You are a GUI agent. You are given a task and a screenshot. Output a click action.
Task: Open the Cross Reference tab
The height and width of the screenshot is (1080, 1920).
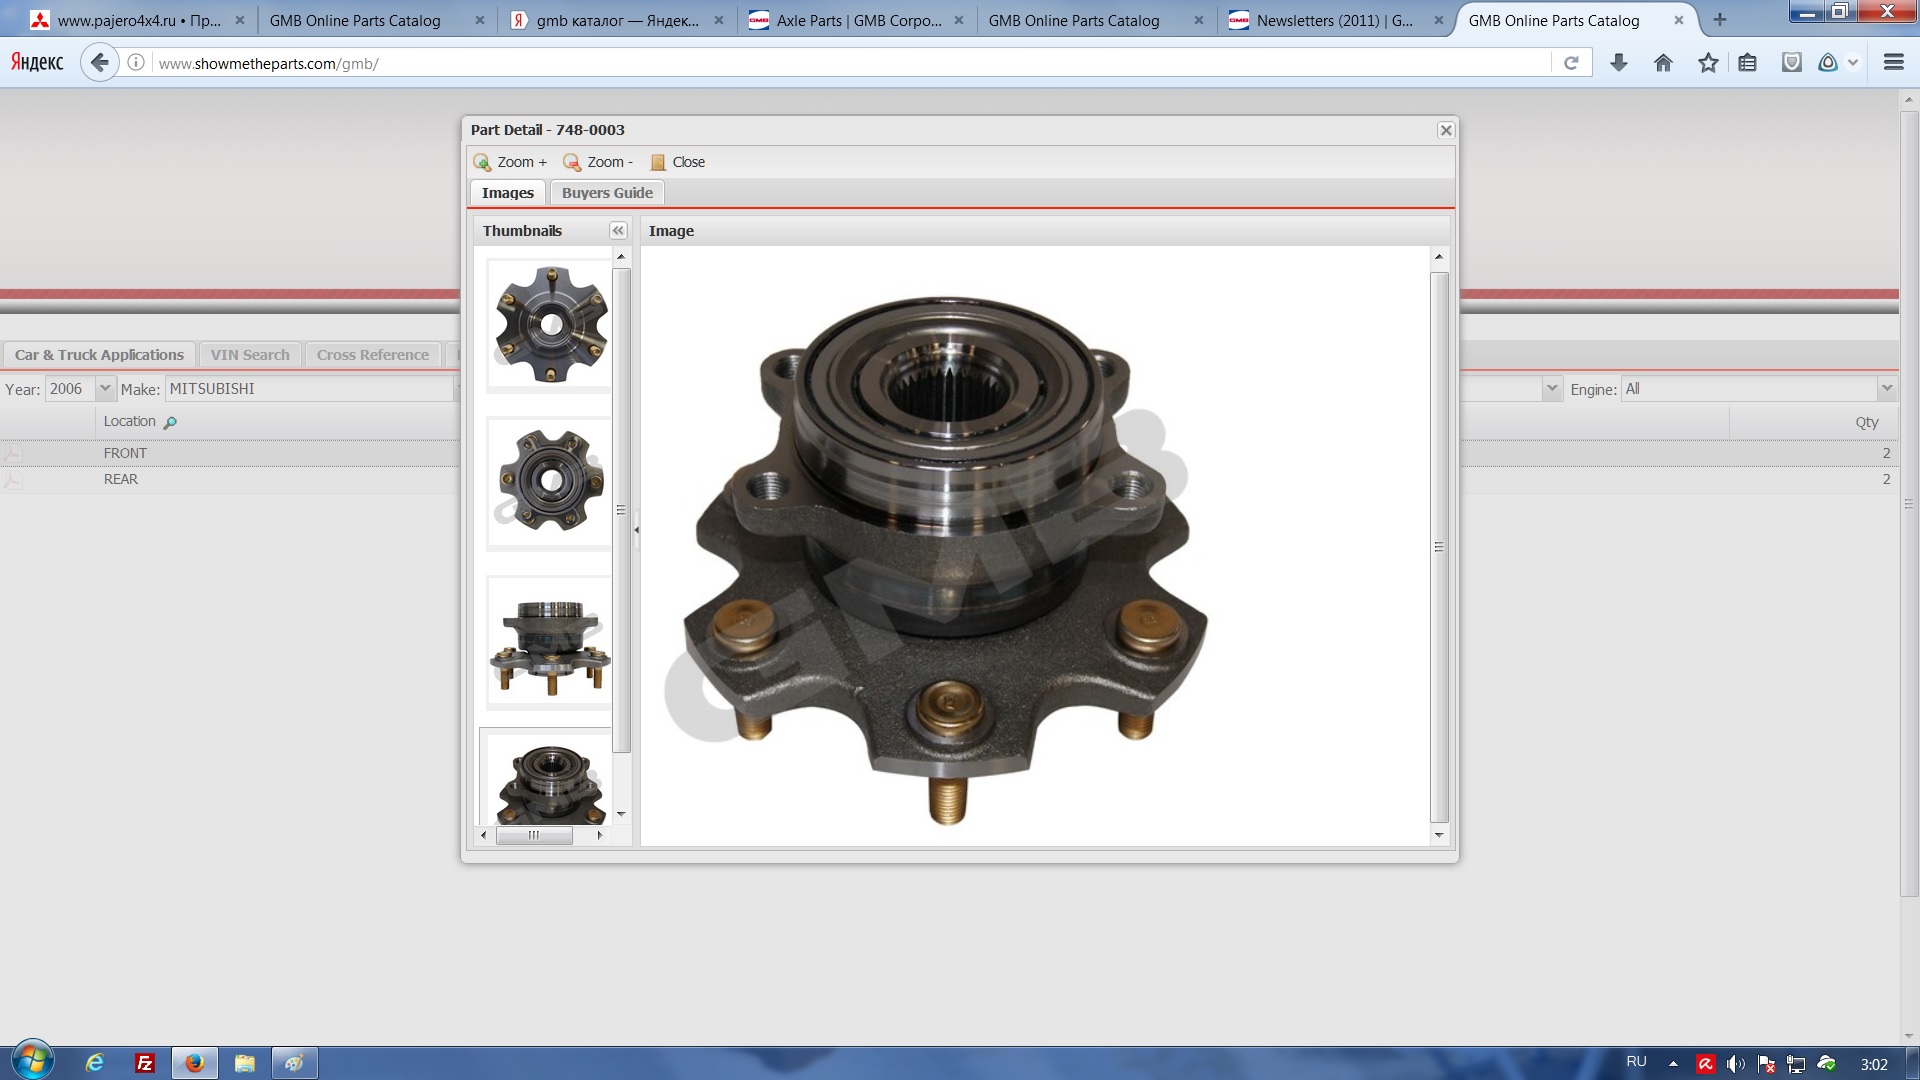372,355
